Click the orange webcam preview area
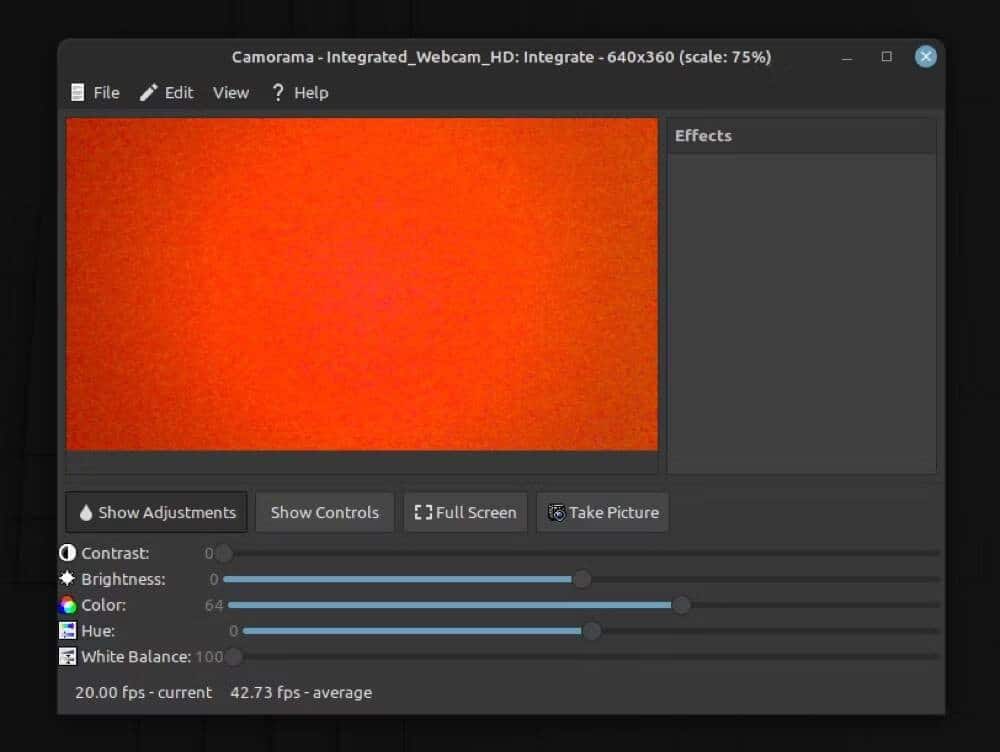The height and width of the screenshot is (752, 1000). coord(362,284)
